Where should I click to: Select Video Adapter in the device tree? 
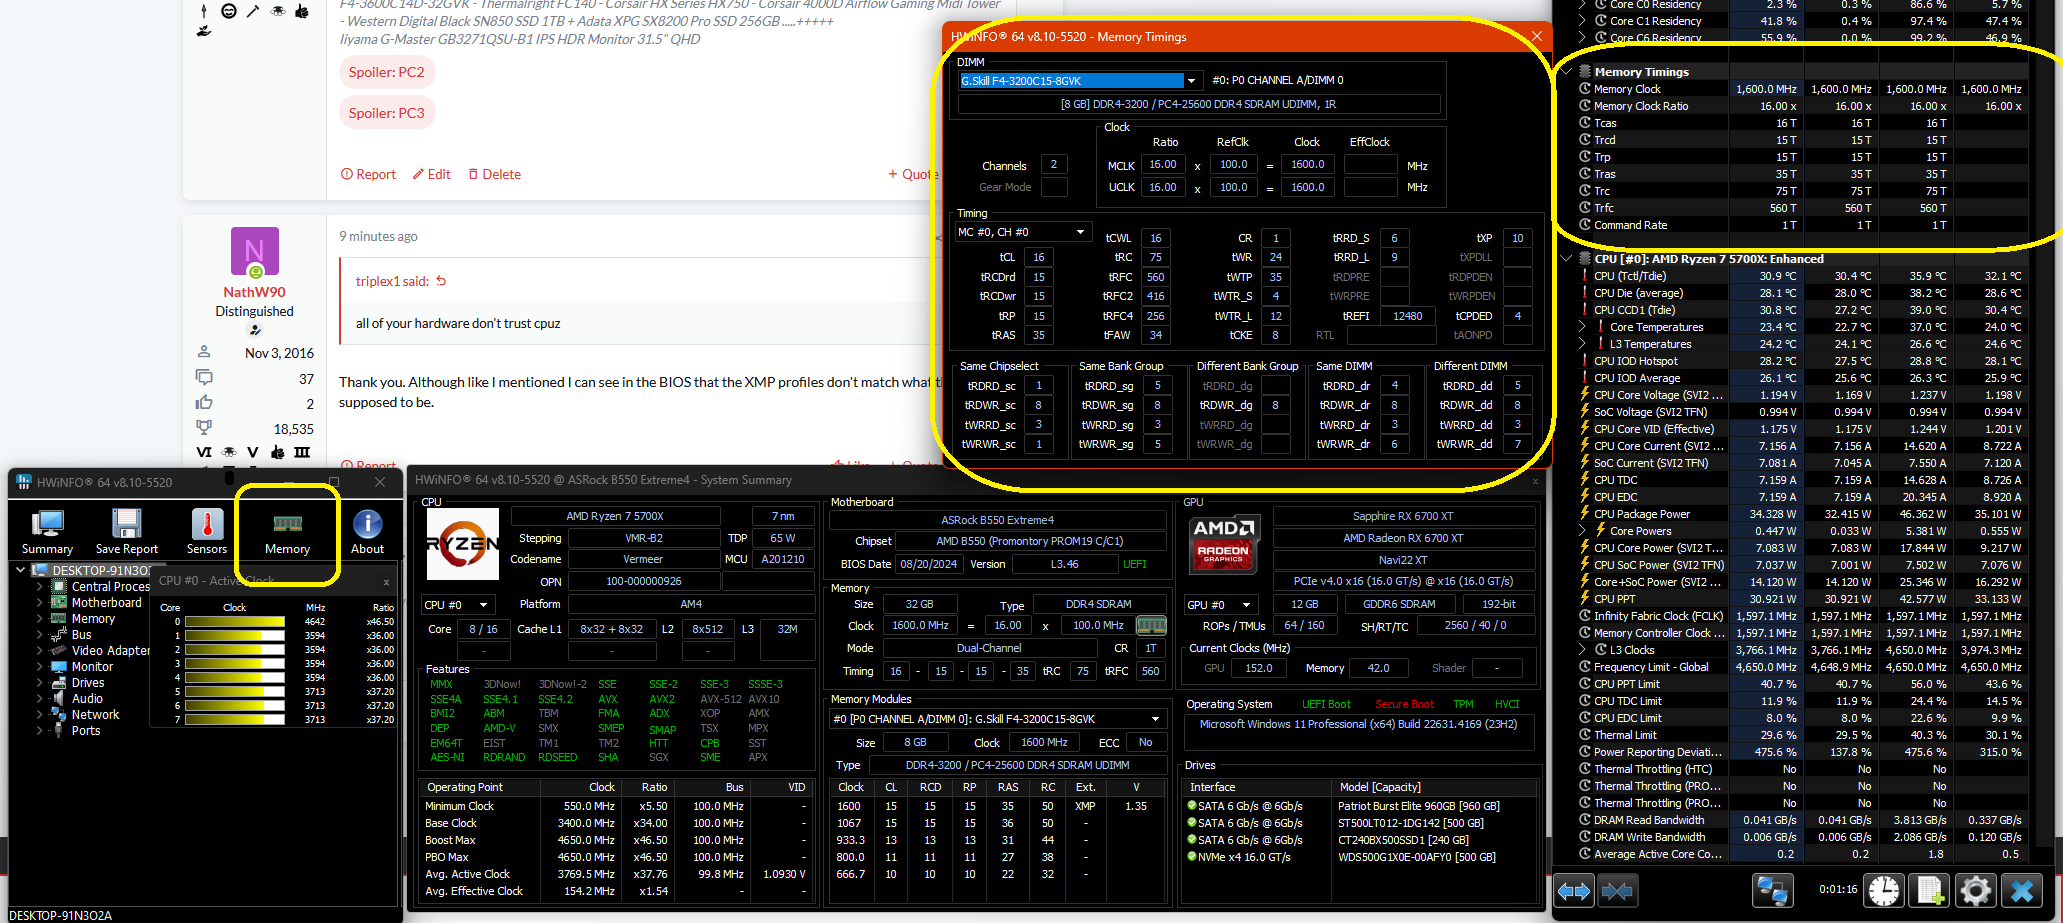pos(110,651)
